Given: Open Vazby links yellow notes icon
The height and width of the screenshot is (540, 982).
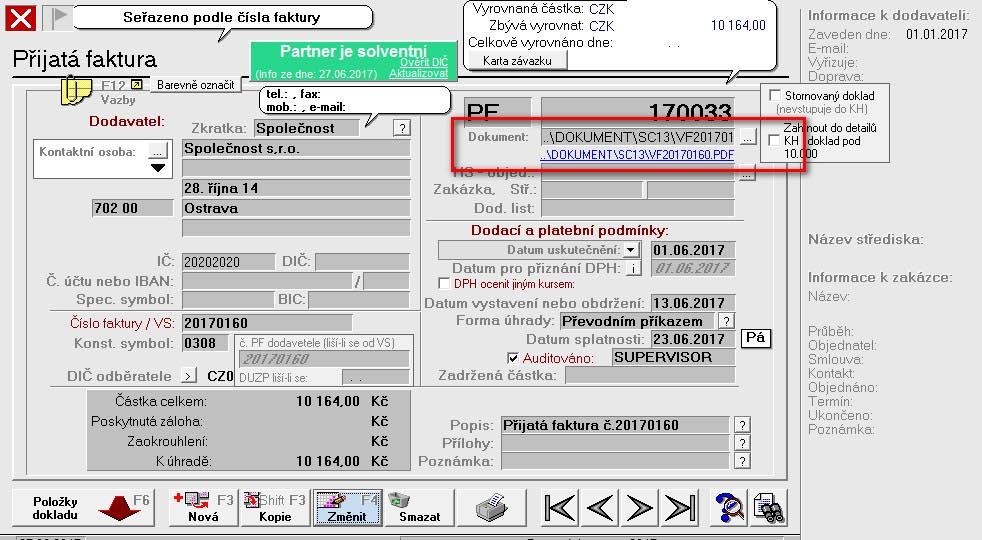Looking at the screenshot, I should pos(76,90).
